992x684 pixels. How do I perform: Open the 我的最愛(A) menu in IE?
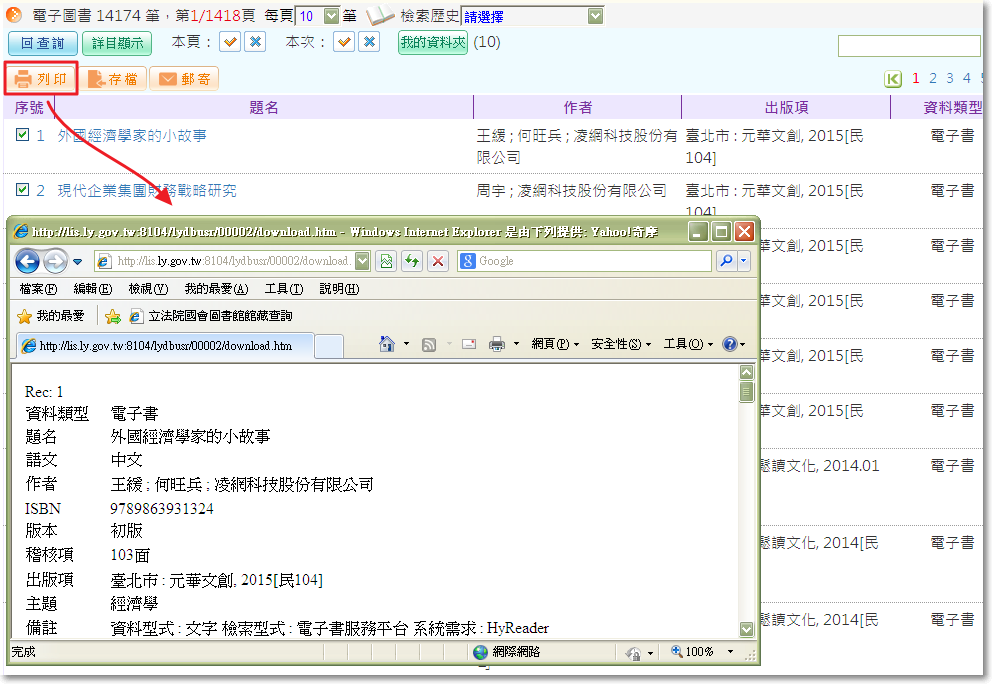coord(216,289)
